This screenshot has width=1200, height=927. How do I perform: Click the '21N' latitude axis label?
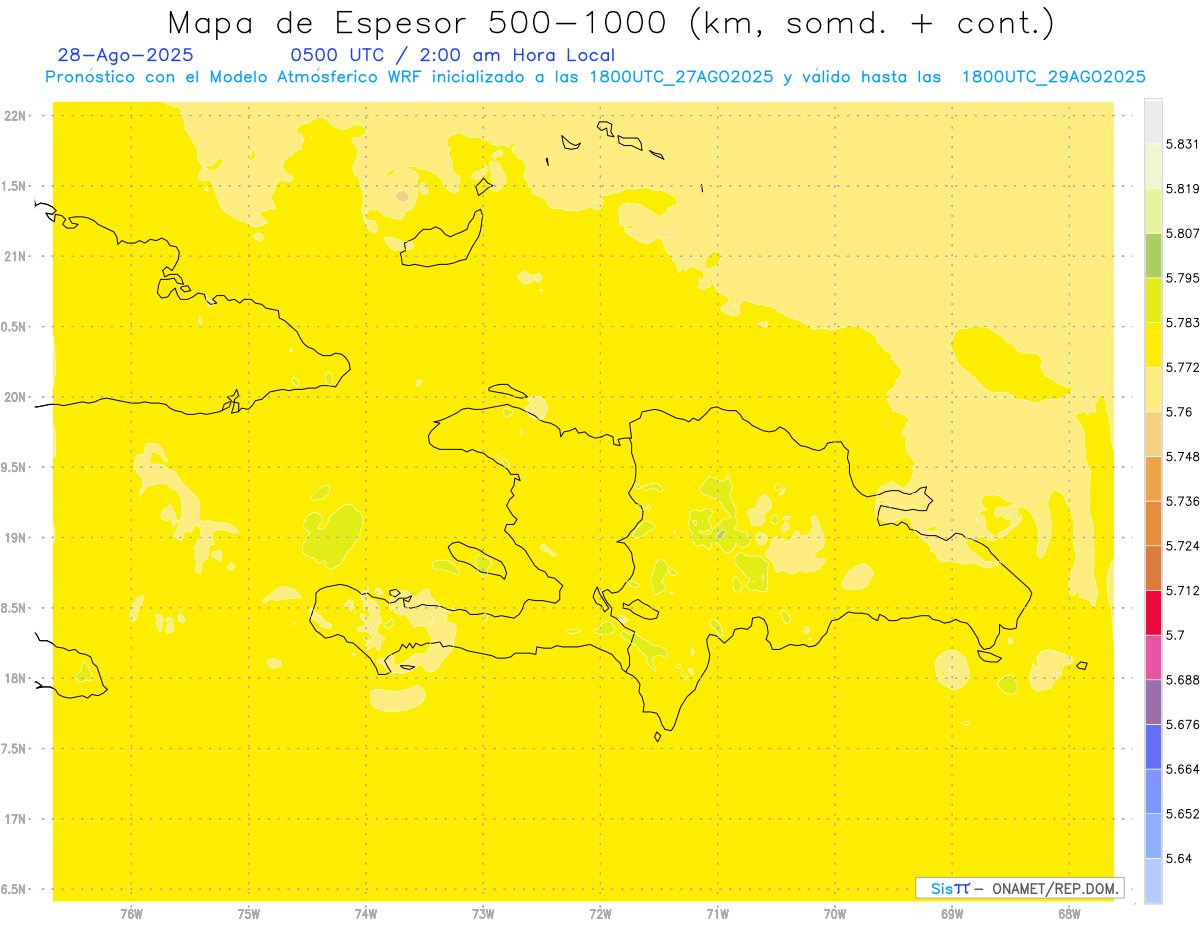click(x=17, y=257)
